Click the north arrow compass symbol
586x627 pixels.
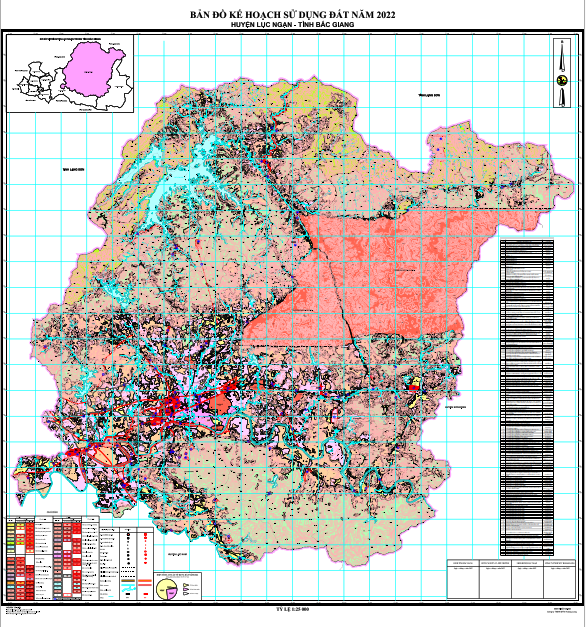click(562, 73)
